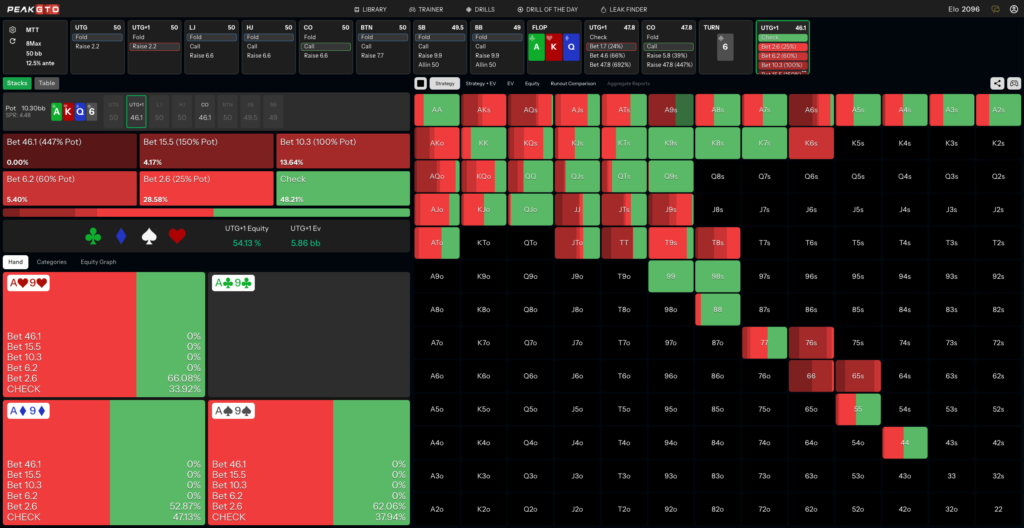The image size is (1024, 528).
Task: Select the Strategy tab
Action: coord(445,84)
